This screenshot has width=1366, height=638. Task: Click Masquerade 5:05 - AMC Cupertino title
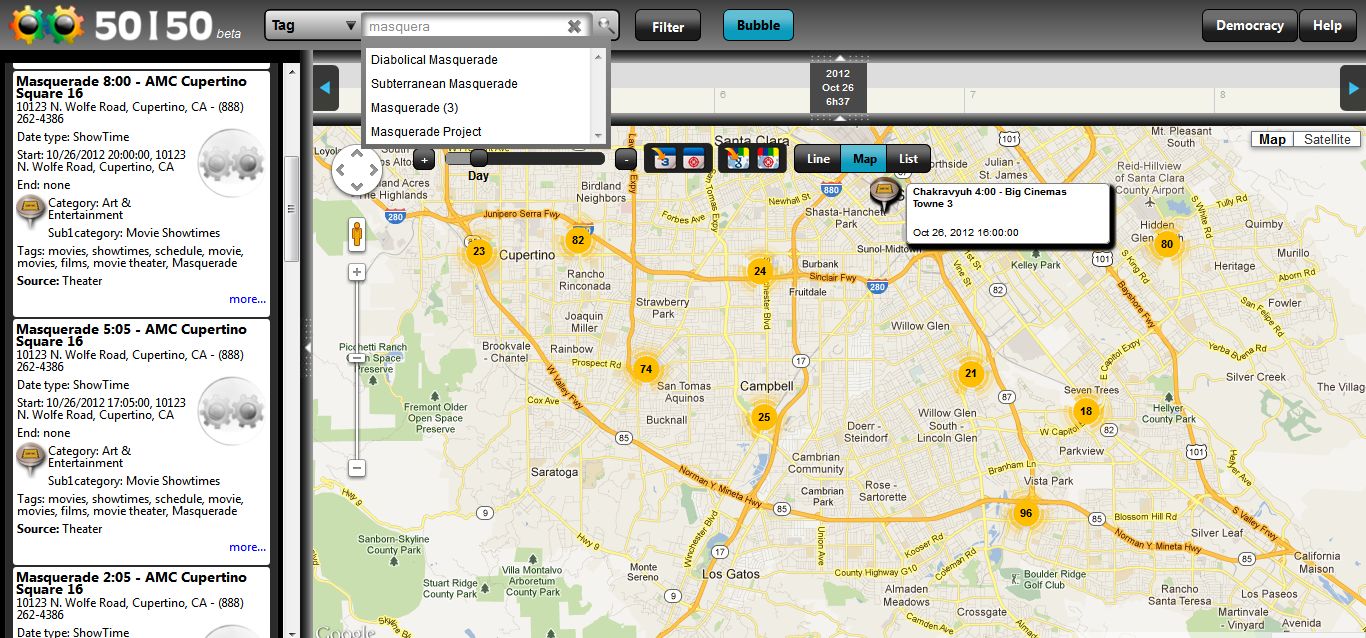pos(131,335)
